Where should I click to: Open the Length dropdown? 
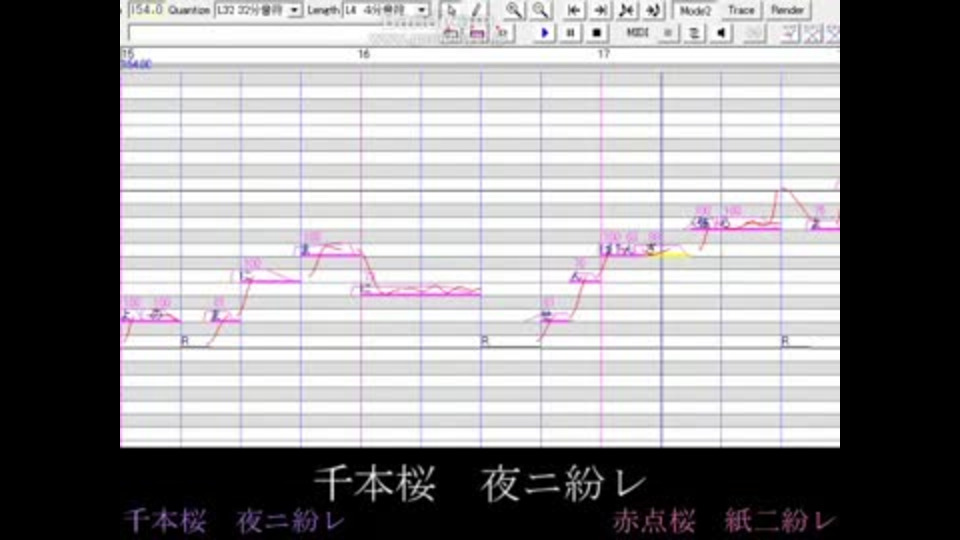point(422,10)
